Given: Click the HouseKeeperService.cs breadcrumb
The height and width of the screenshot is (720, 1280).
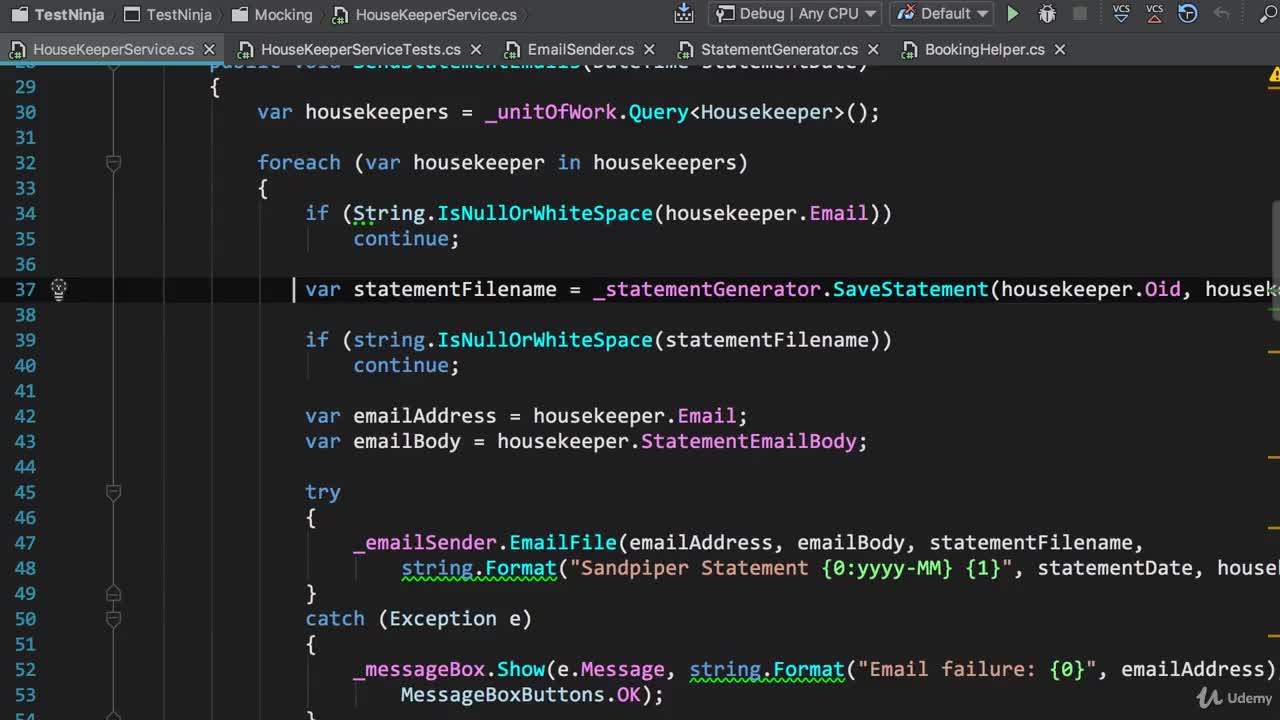Looking at the screenshot, I should click(x=425, y=14).
